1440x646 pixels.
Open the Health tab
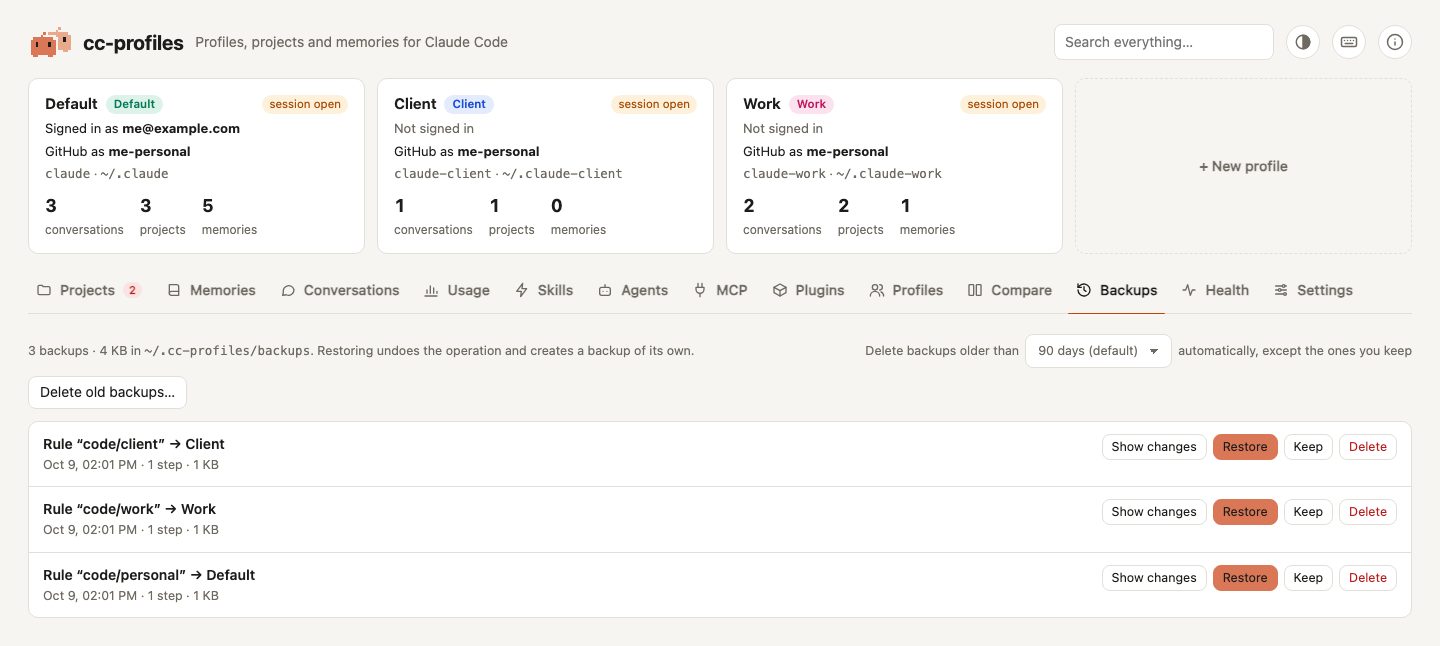point(1215,290)
